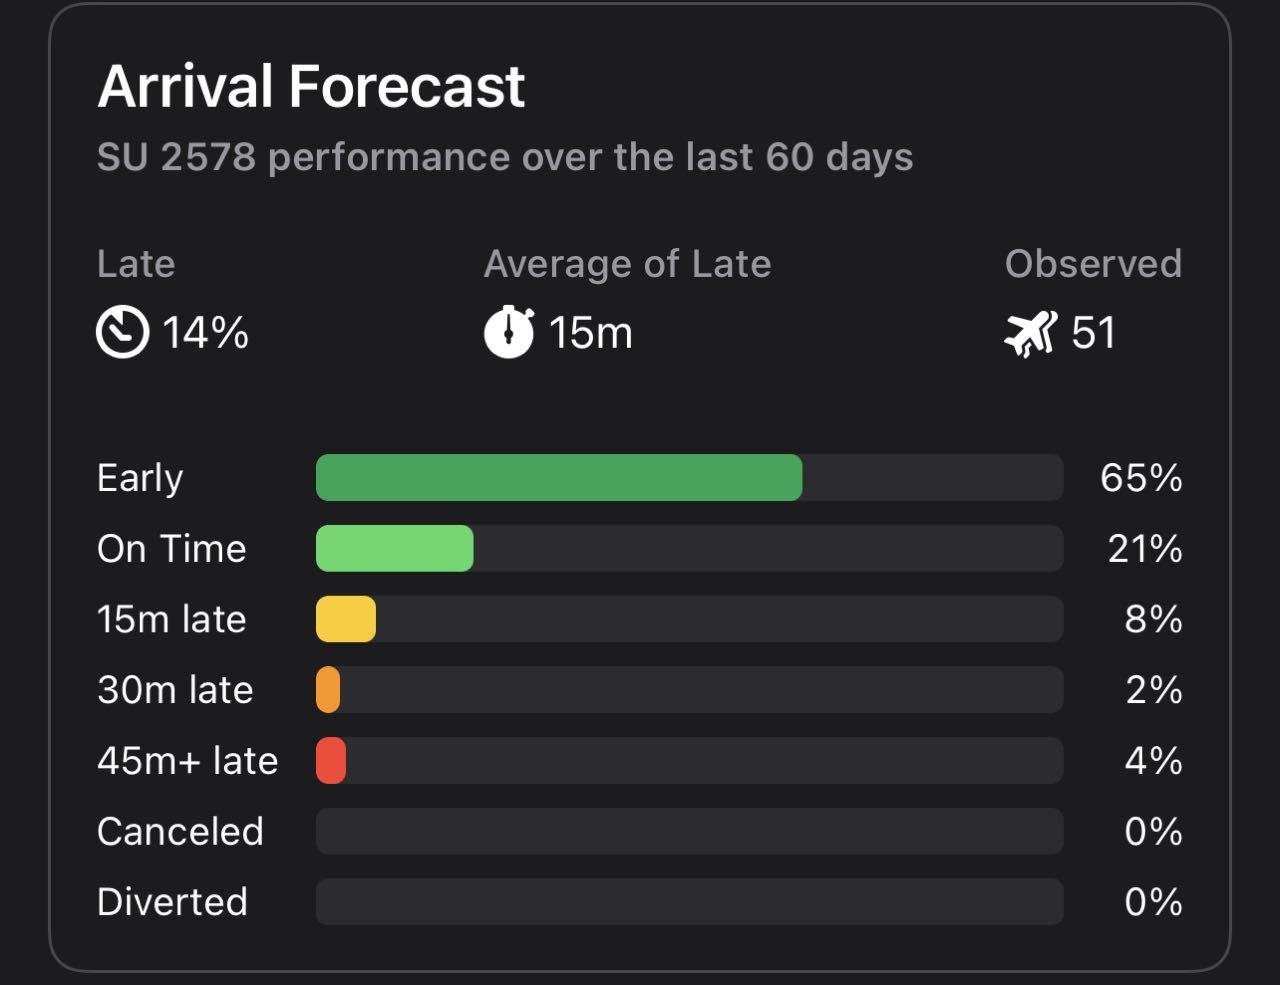Click the 21% On Time percentage
This screenshot has height=985, width=1280.
click(1145, 549)
